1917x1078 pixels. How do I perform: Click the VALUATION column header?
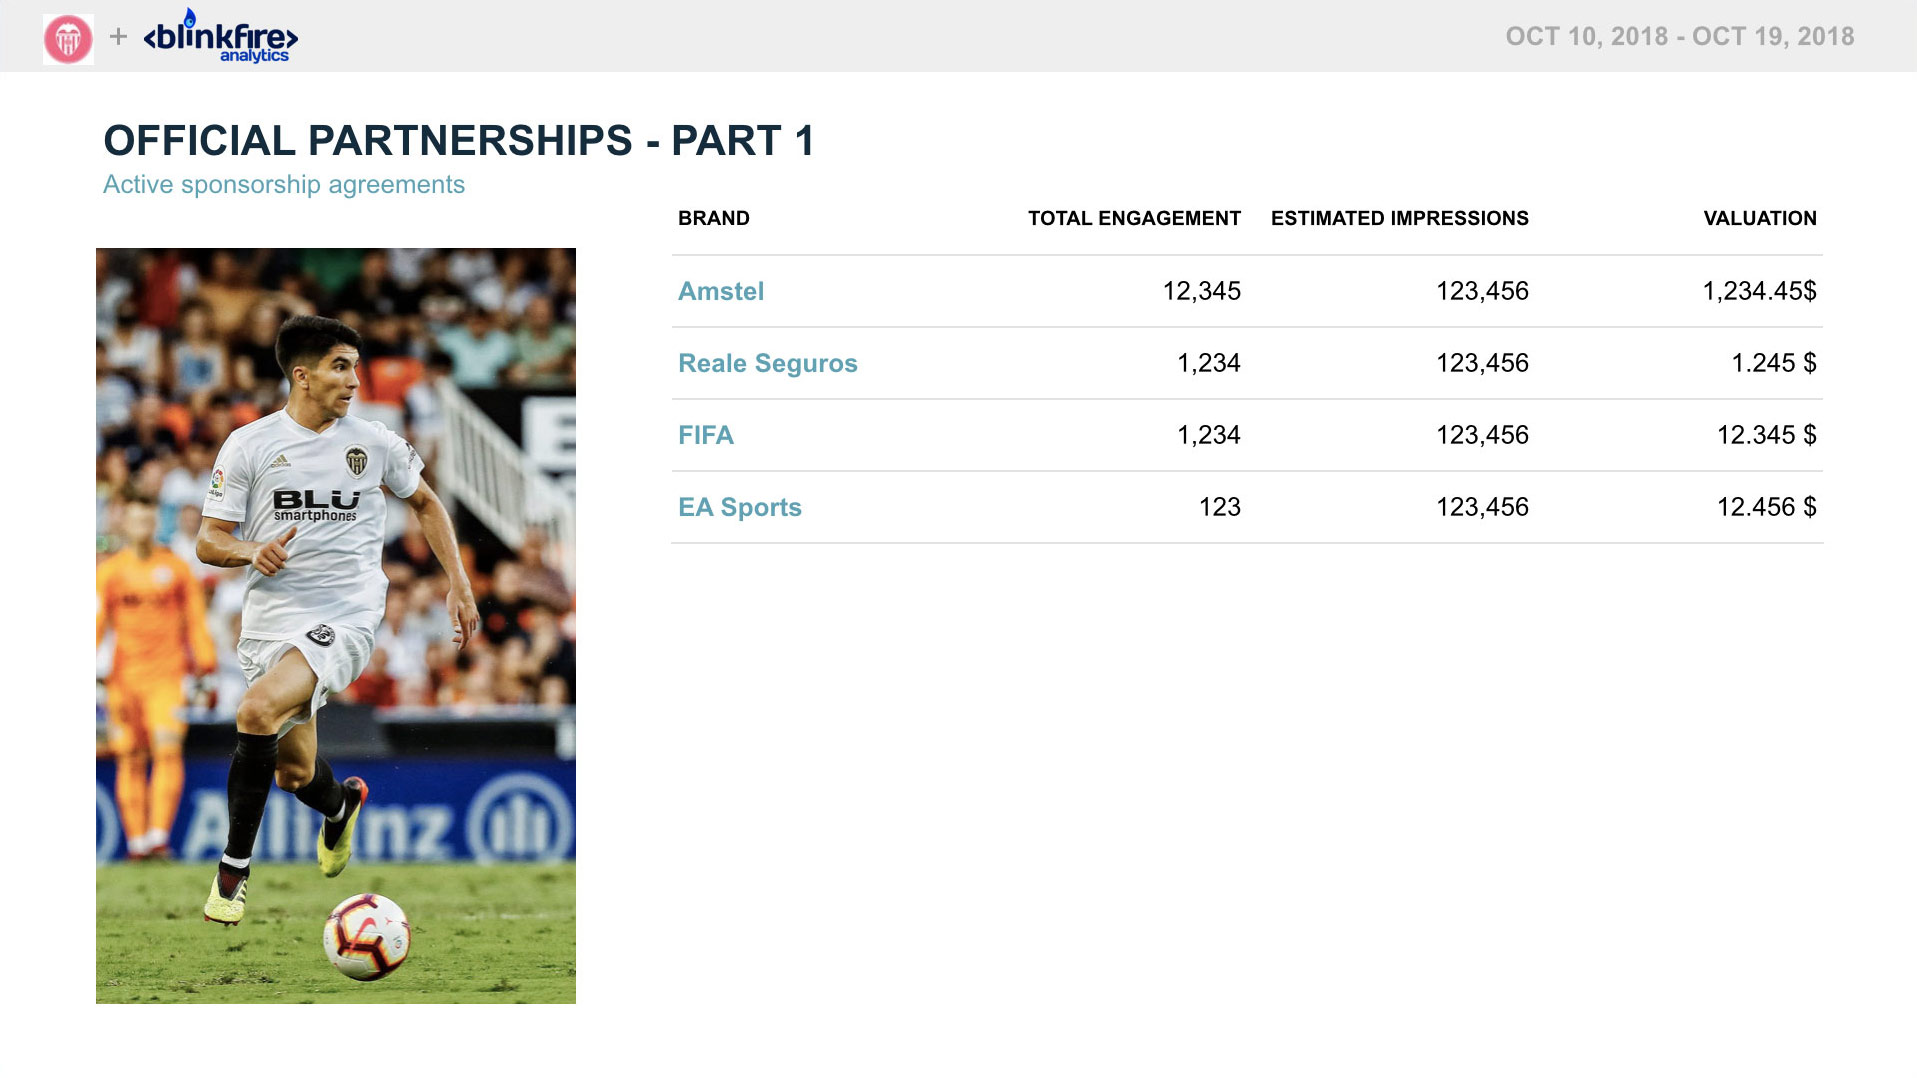[1759, 218]
